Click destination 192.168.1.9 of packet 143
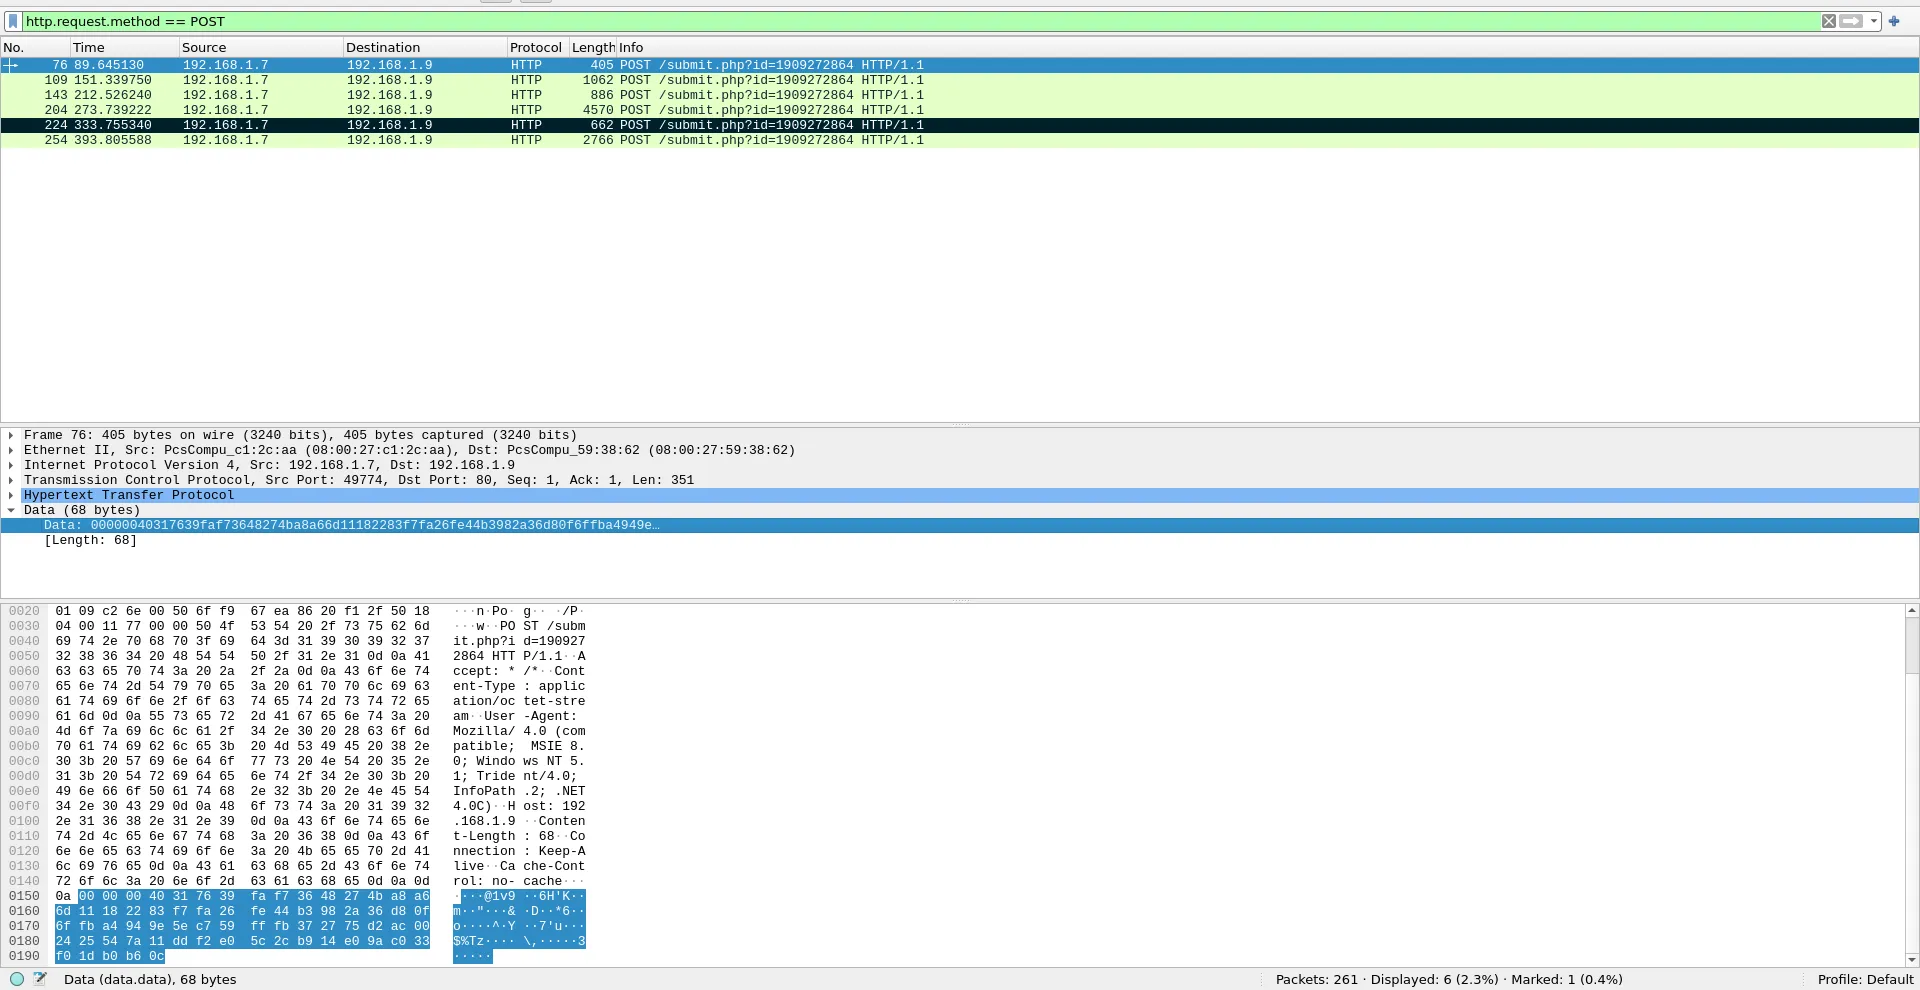This screenshot has height=990, width=1920. click(389, 95)
